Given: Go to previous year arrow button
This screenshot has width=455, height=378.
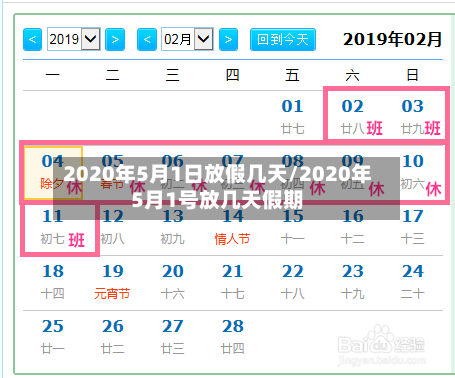Looking at the screenshot, I should click(x=32, y=40).
